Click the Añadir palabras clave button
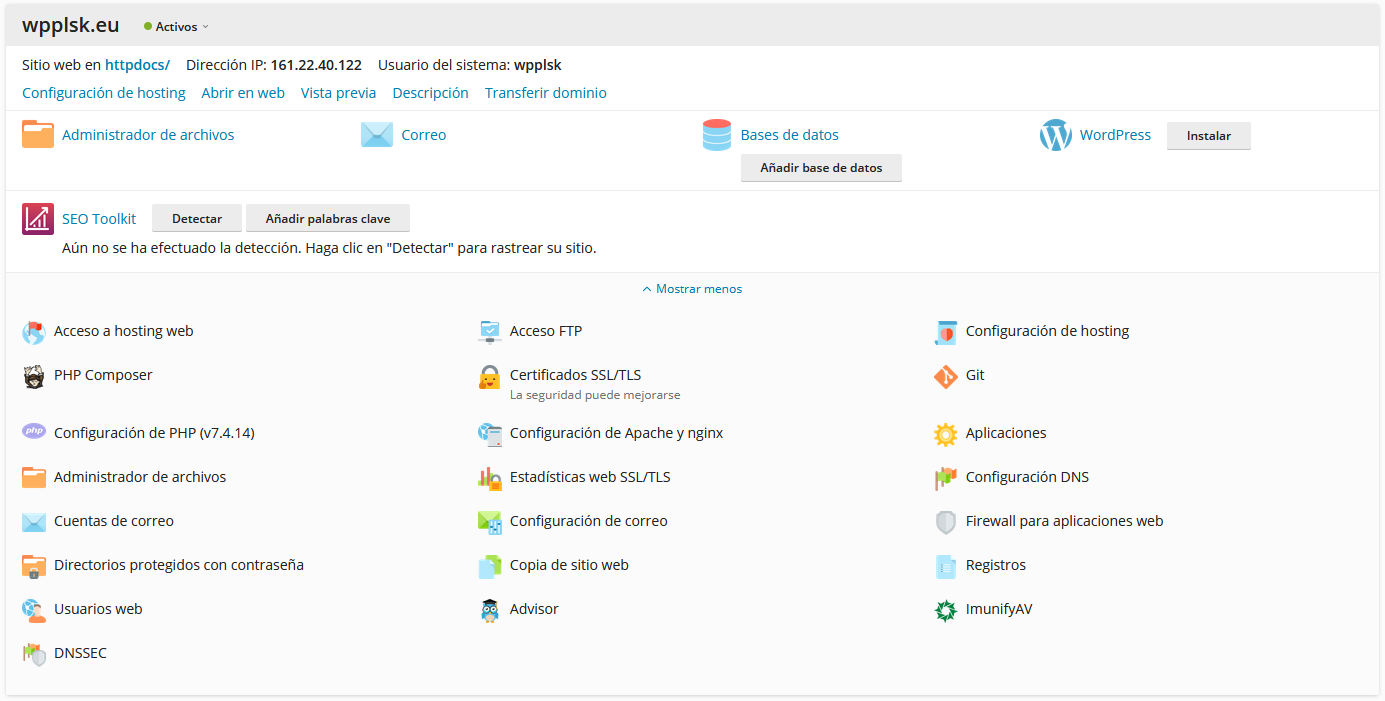The width and height of the screenshot is (1385, 701). [328, 218]
